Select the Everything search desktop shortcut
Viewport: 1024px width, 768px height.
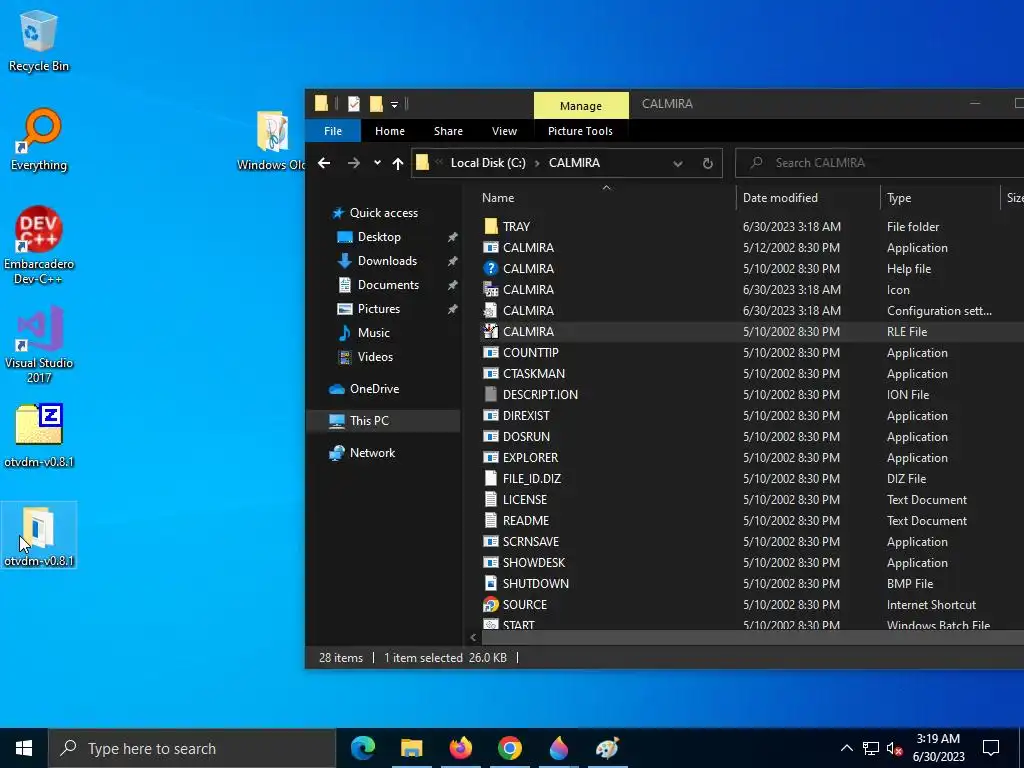(x=39, y=140)
